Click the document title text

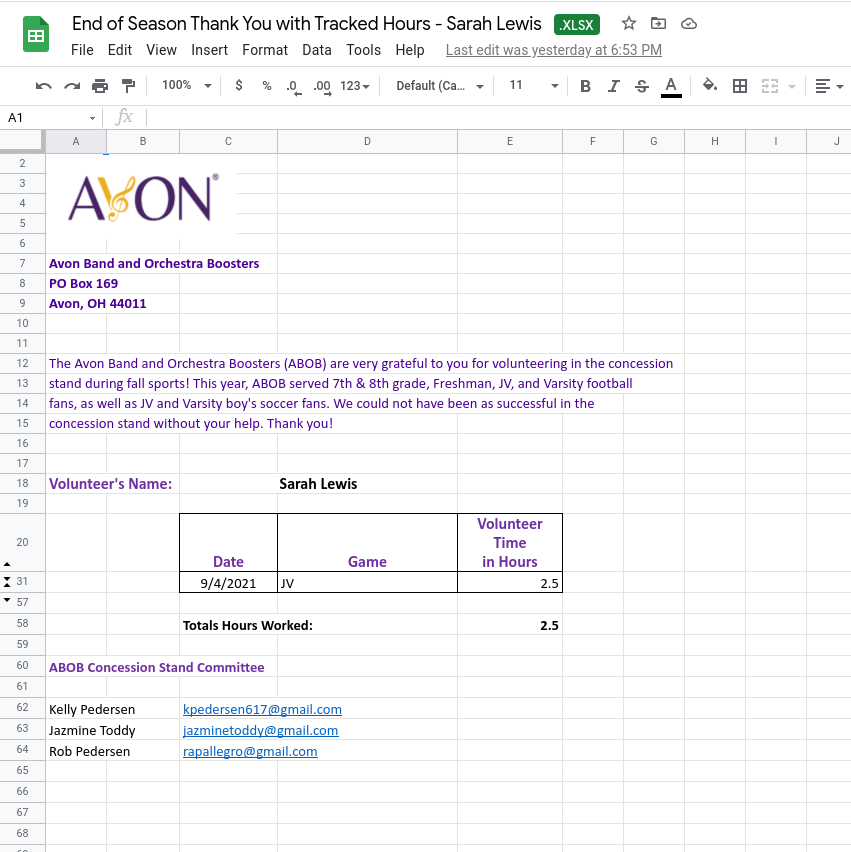[x=306, y=24]
